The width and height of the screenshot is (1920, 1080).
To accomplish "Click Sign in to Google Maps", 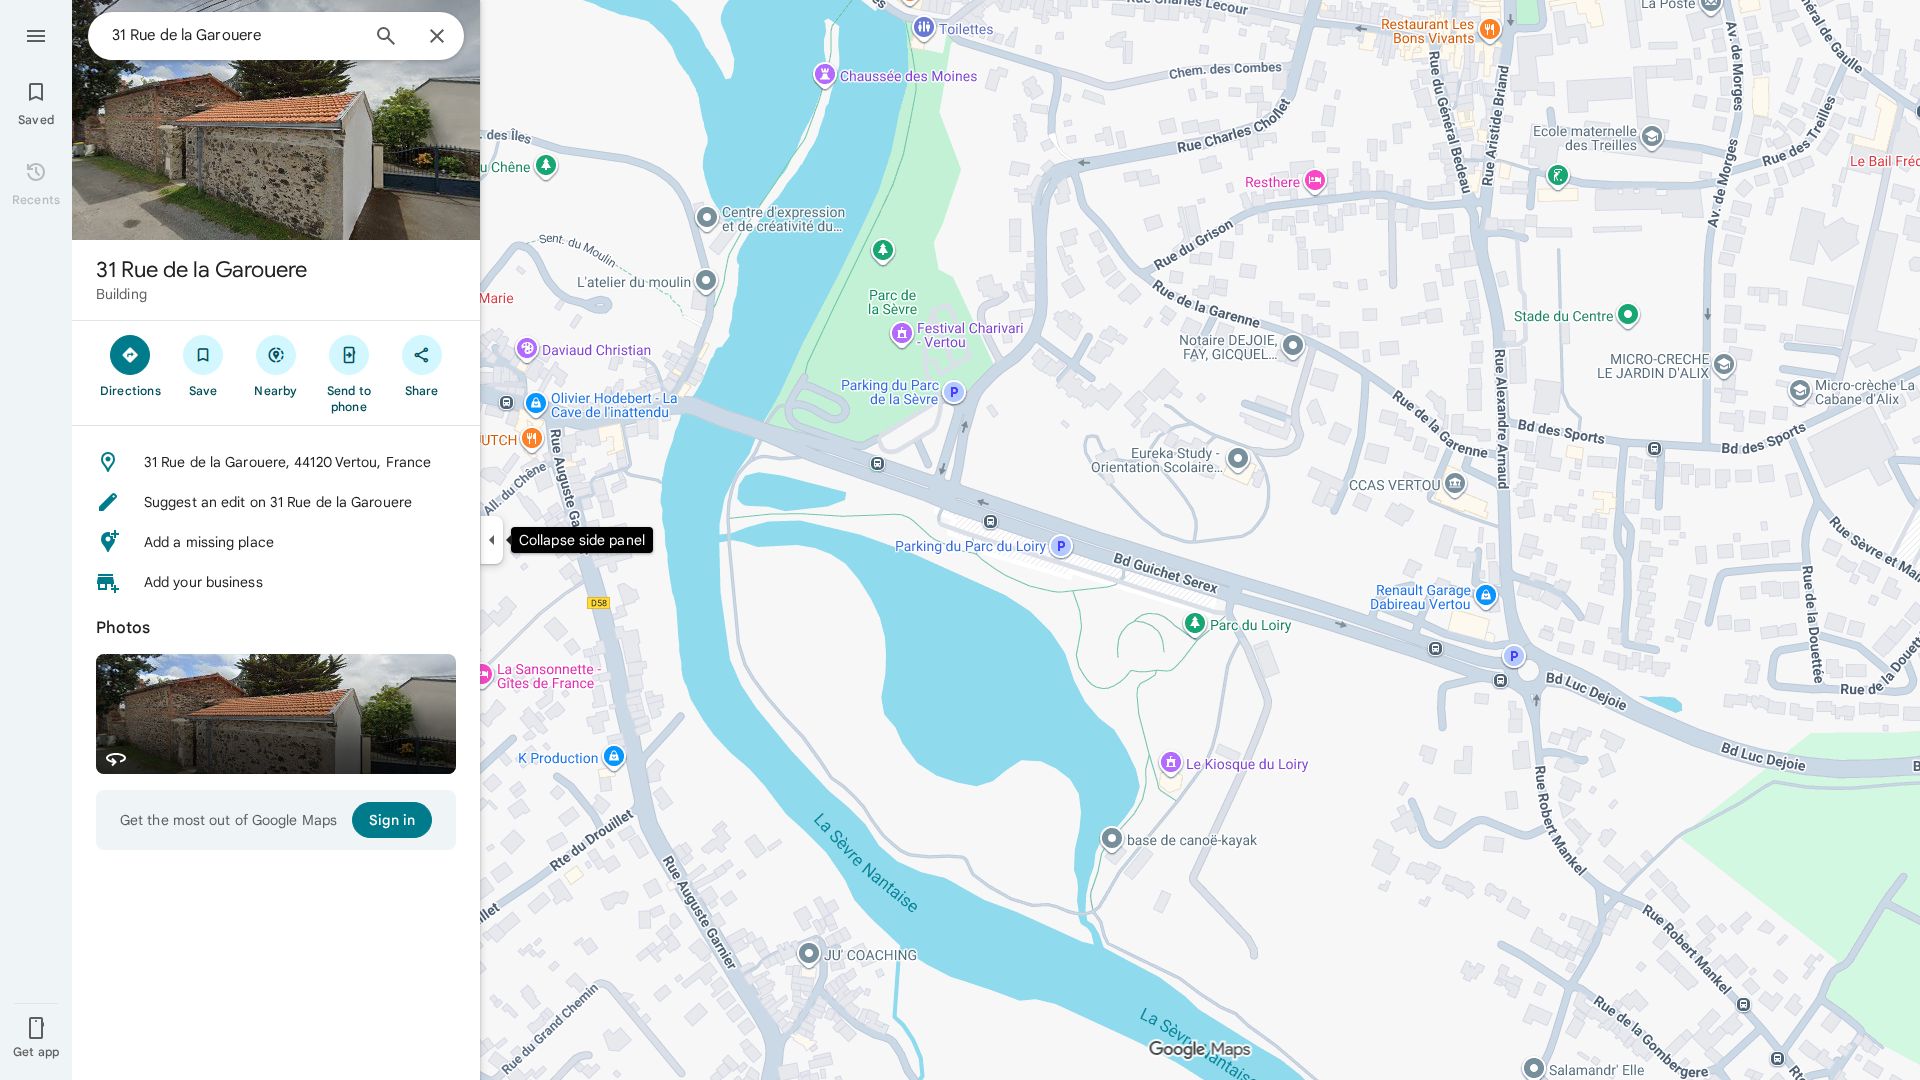I will coord(392,820).
